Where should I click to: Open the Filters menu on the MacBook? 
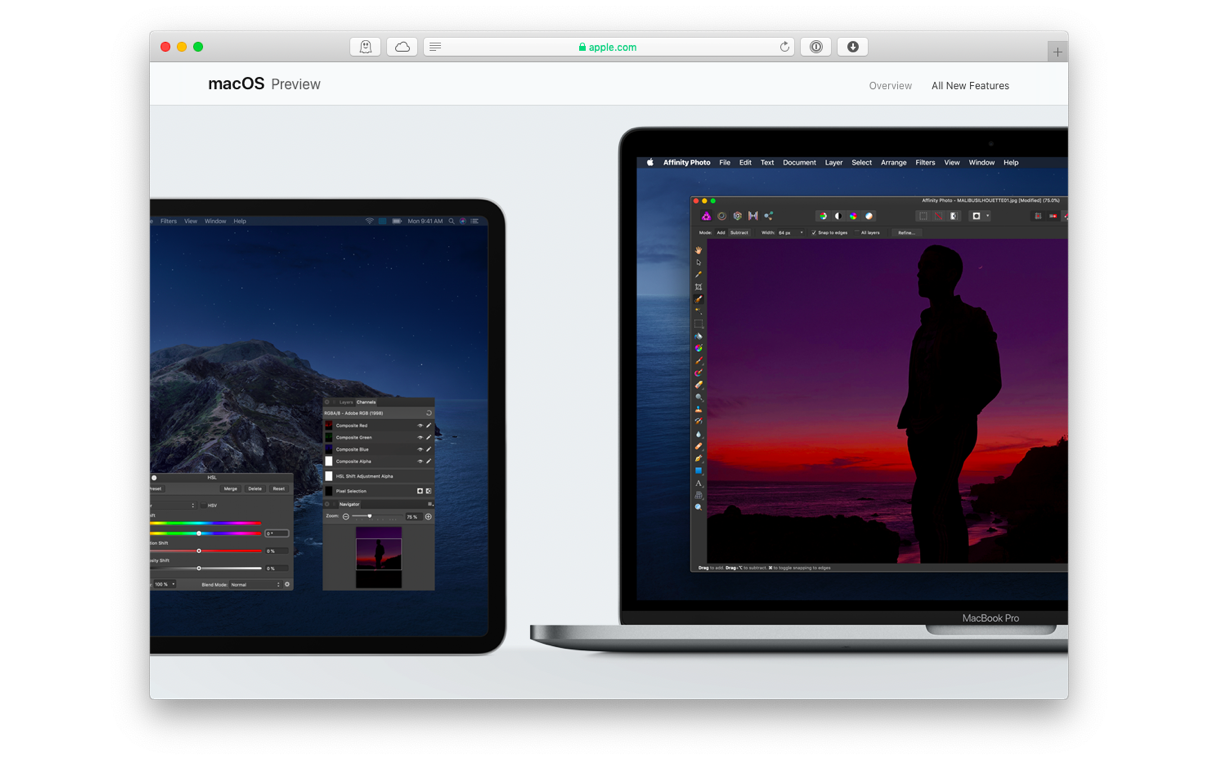click(925, 162)
